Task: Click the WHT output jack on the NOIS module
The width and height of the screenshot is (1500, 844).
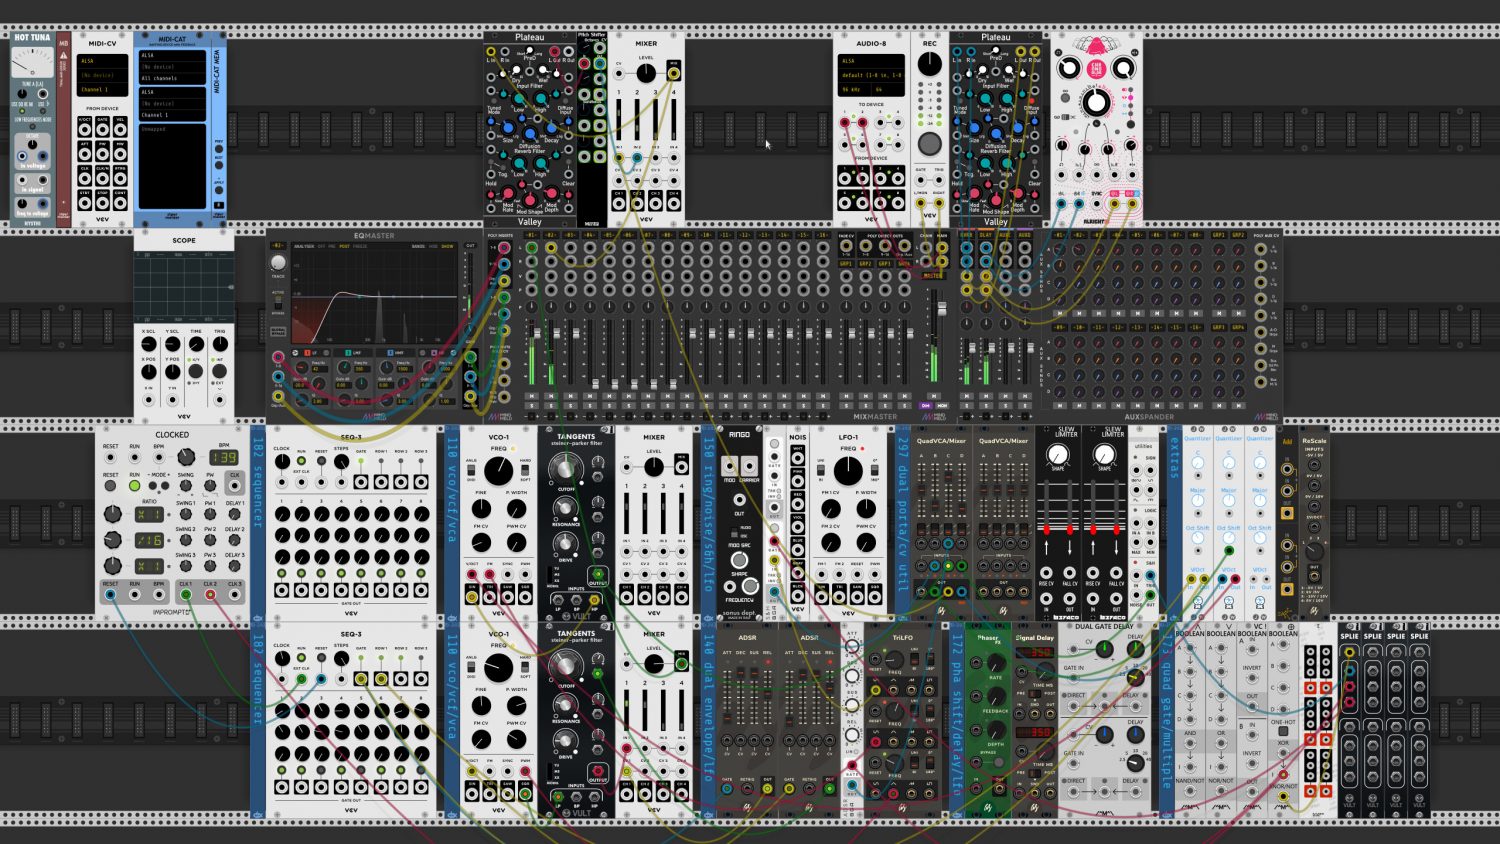Action: tap(797, 456)
